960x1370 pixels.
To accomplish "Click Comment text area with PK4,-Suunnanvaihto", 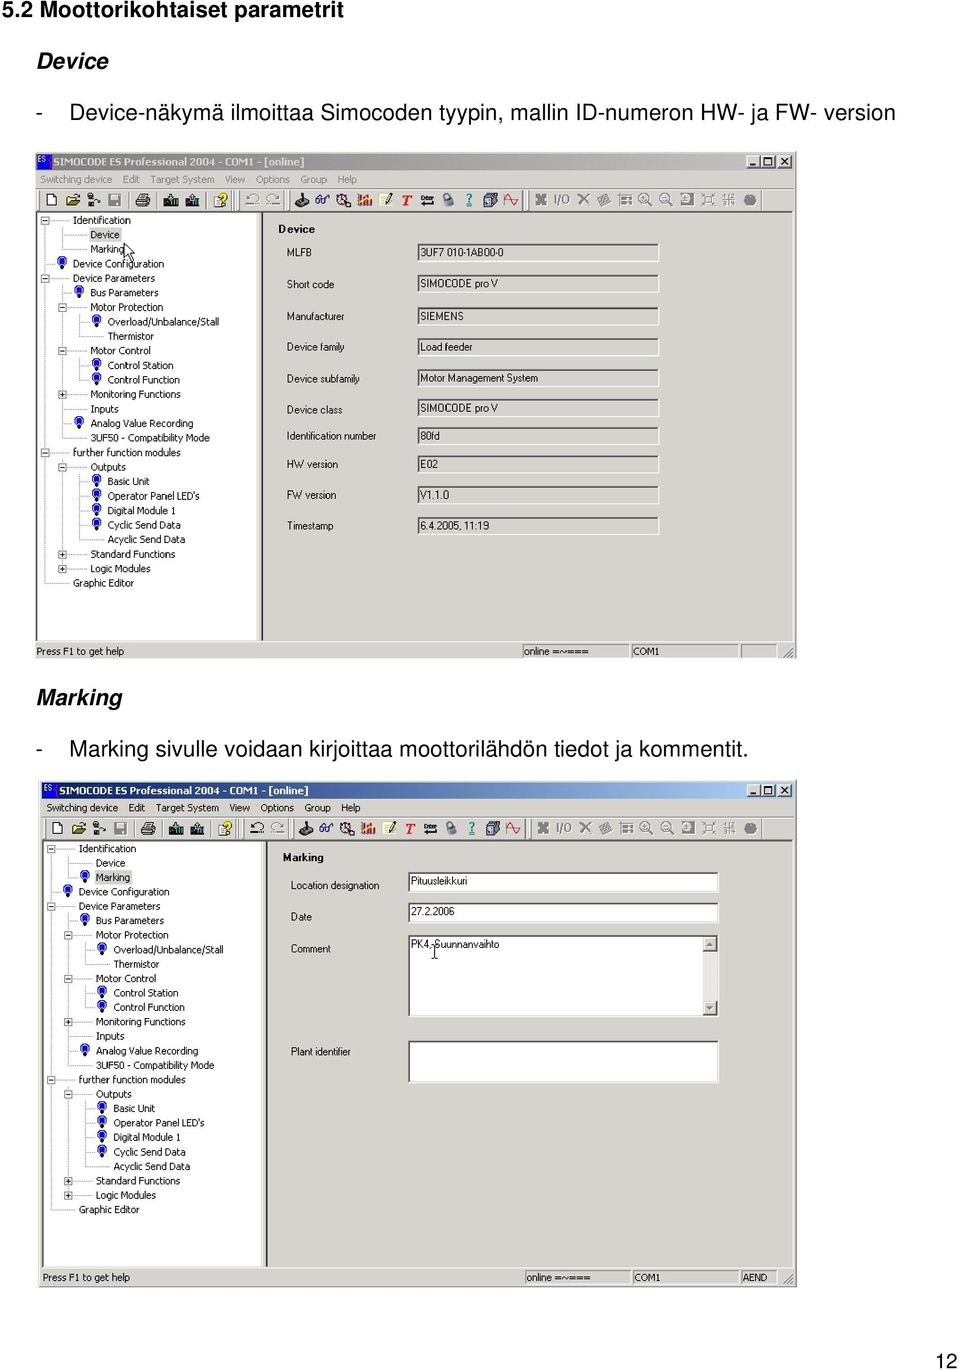I will (x=556, y=976).
